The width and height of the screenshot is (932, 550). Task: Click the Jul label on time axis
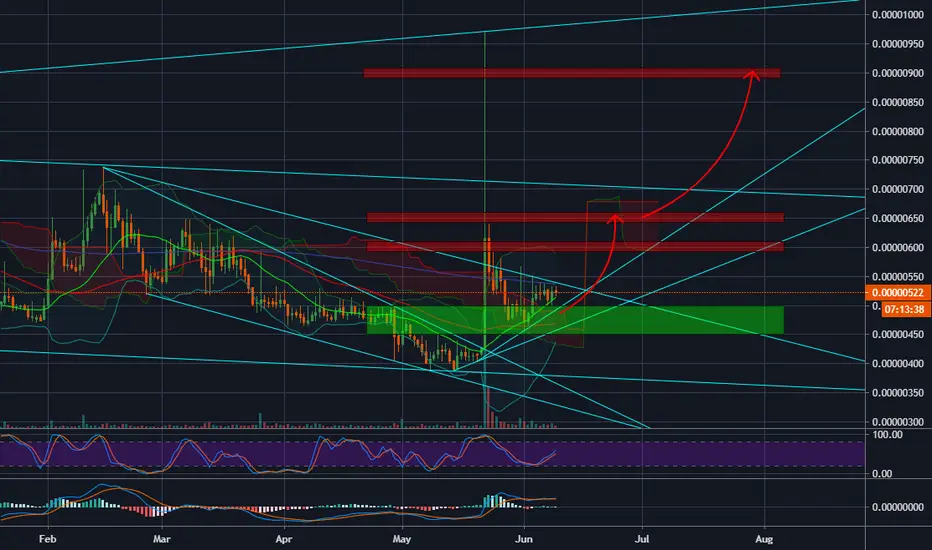pos(642,539)
